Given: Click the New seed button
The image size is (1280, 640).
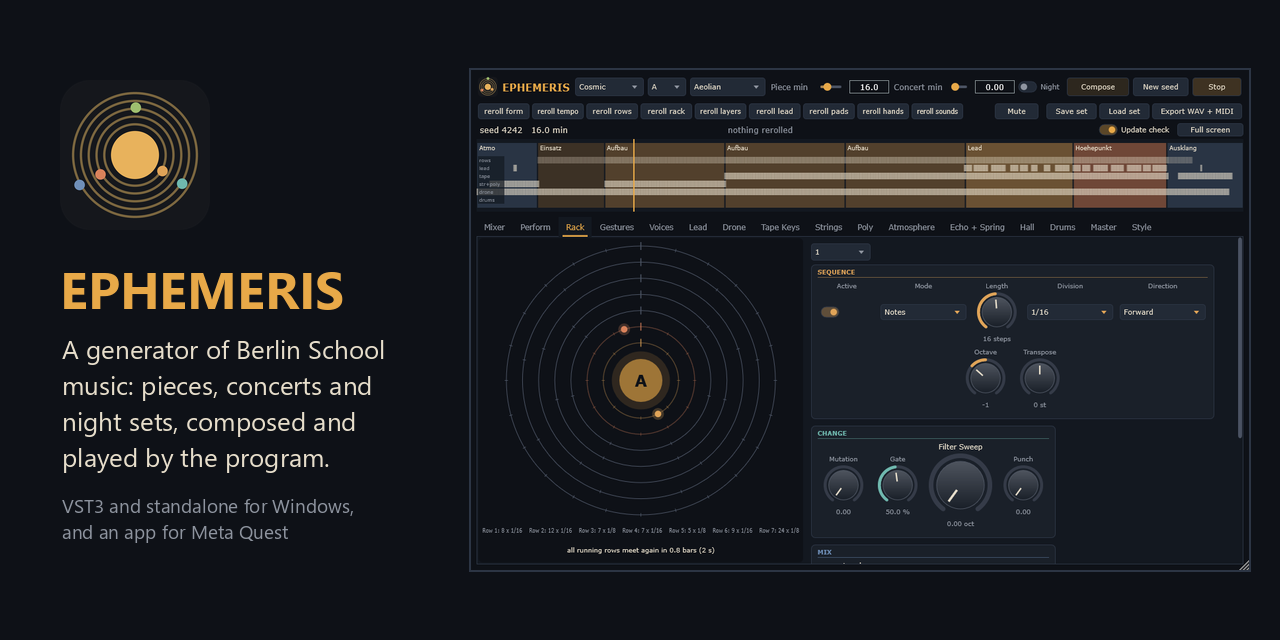Looking at the screenshot, I should tap(1161, 87).
